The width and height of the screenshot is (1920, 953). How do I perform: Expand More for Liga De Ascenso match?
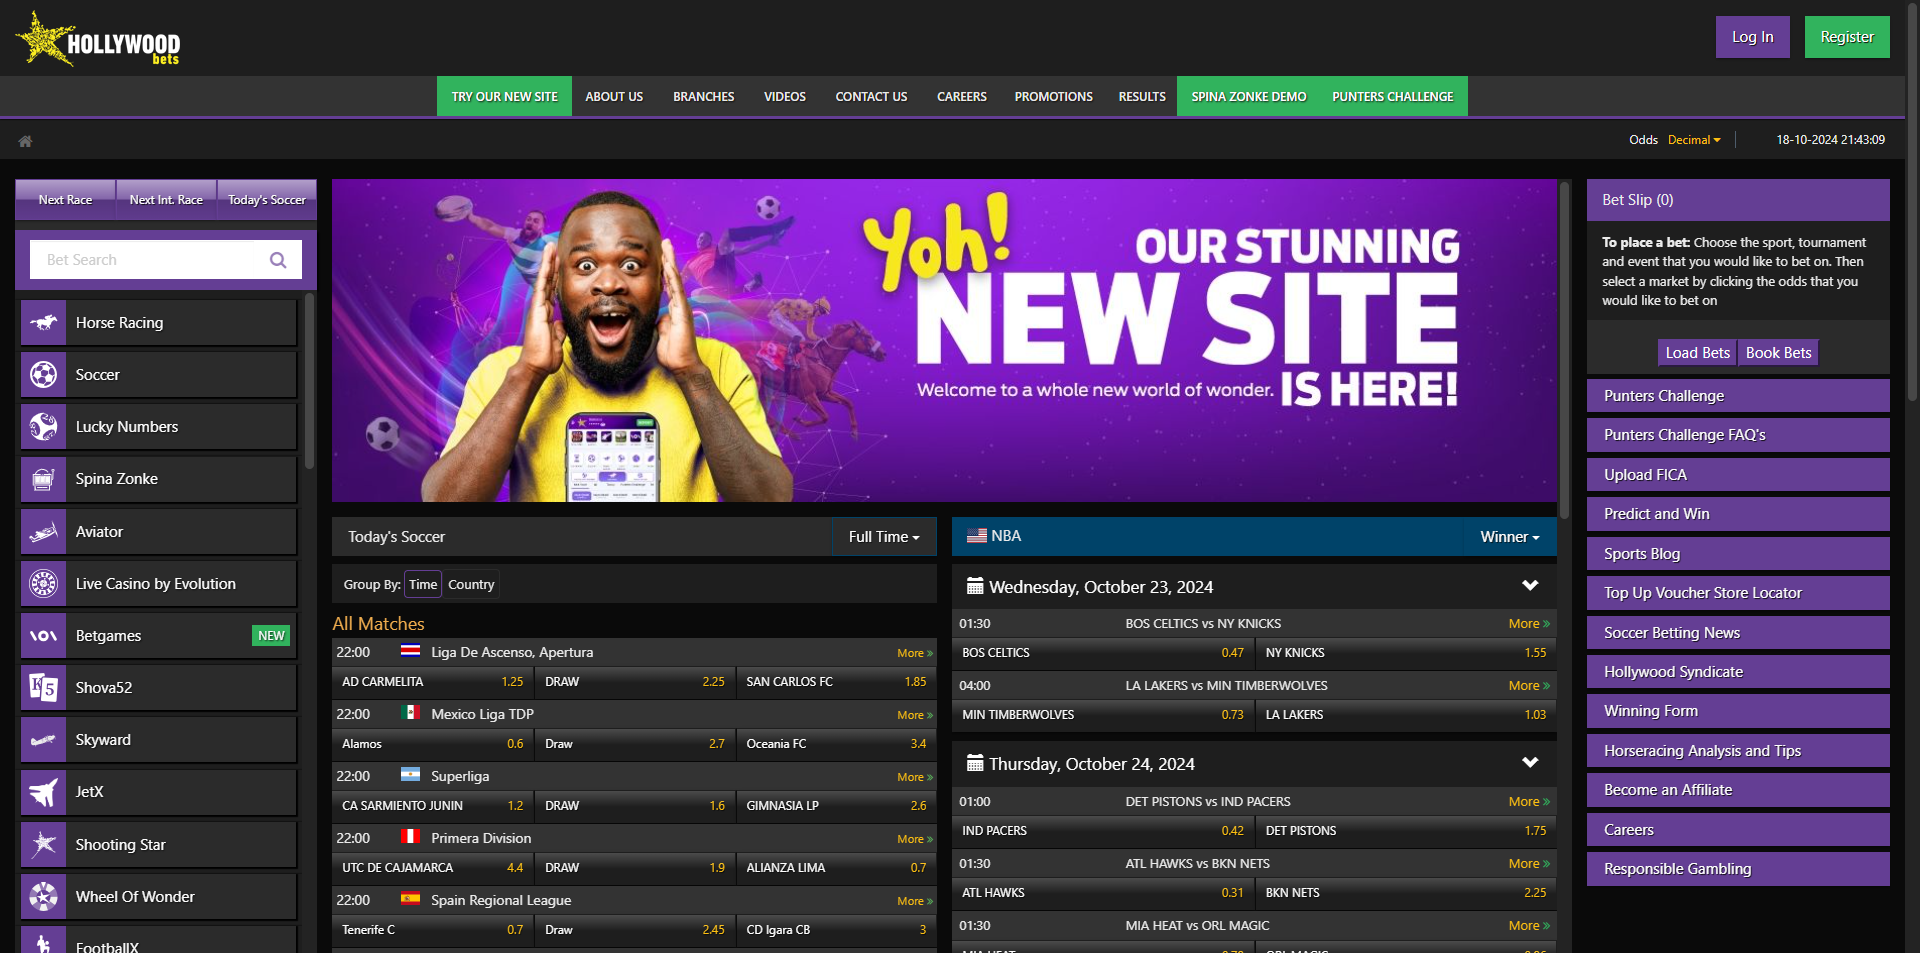click(914, 653)
